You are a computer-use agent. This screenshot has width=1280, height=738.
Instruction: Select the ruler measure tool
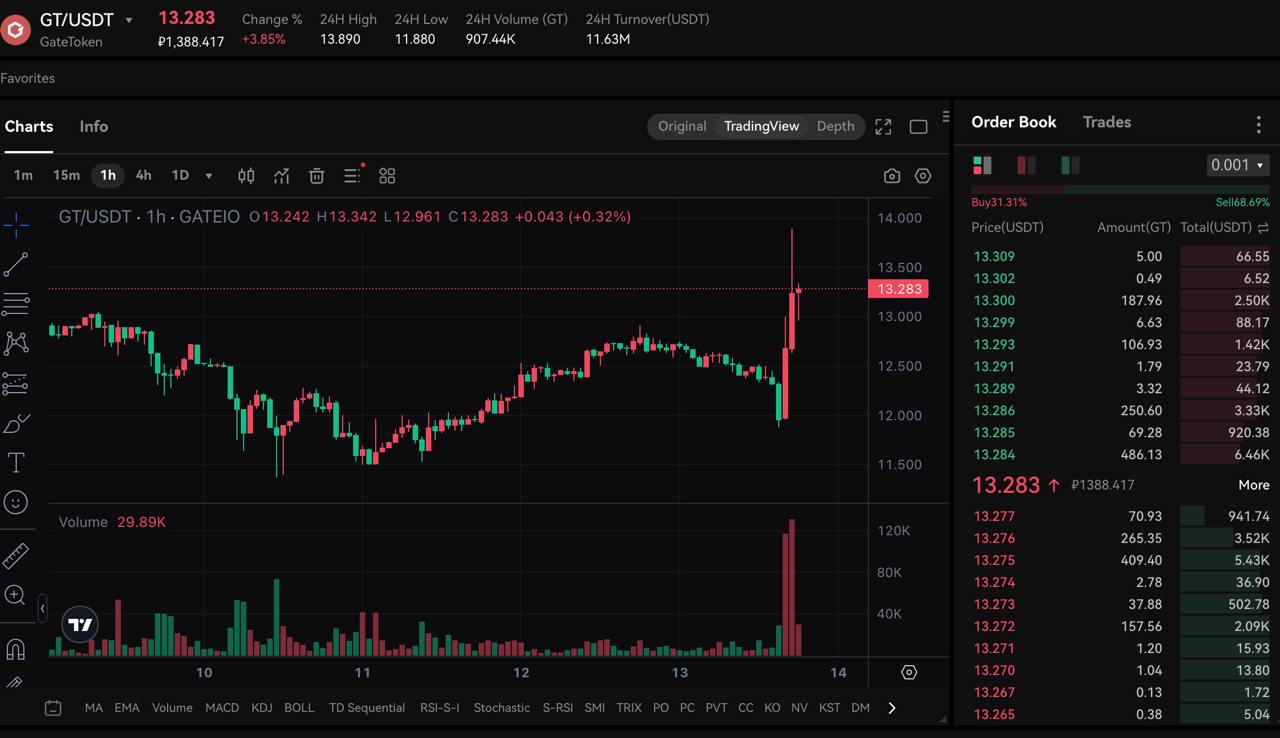point(16,555)
